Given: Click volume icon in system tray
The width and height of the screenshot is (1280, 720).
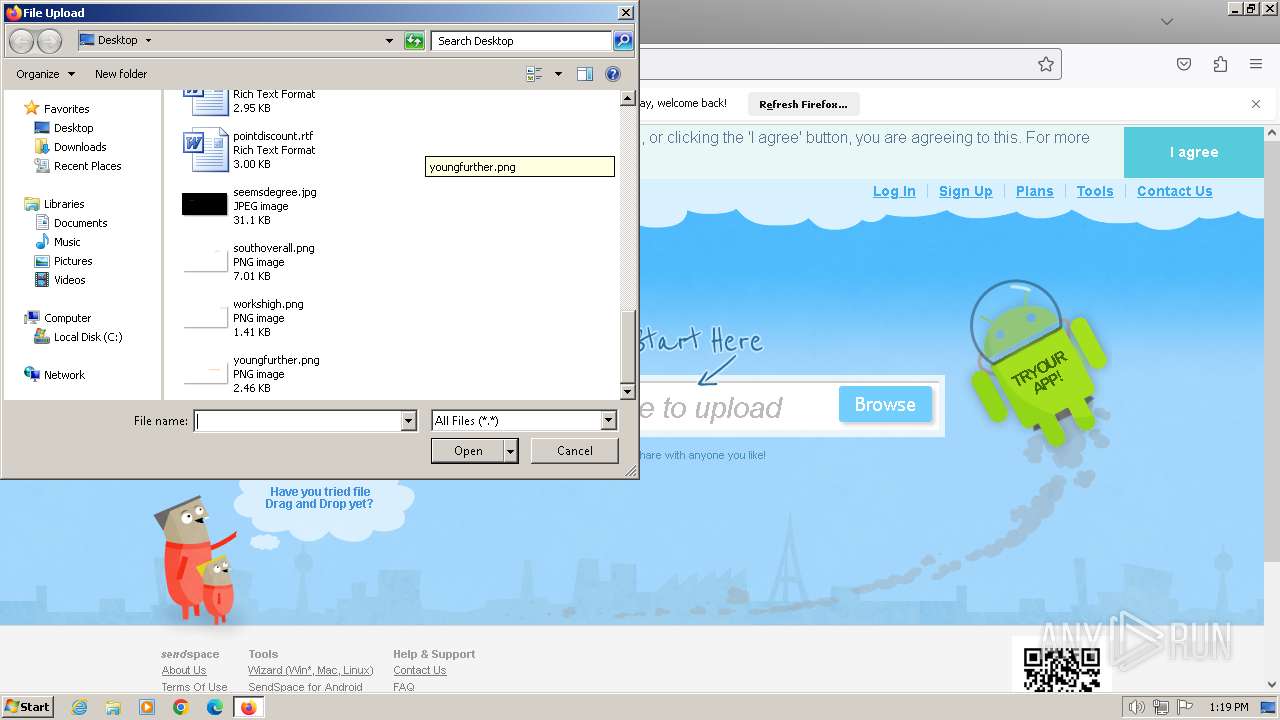Looking at the screenshot, I should 1137,707.
